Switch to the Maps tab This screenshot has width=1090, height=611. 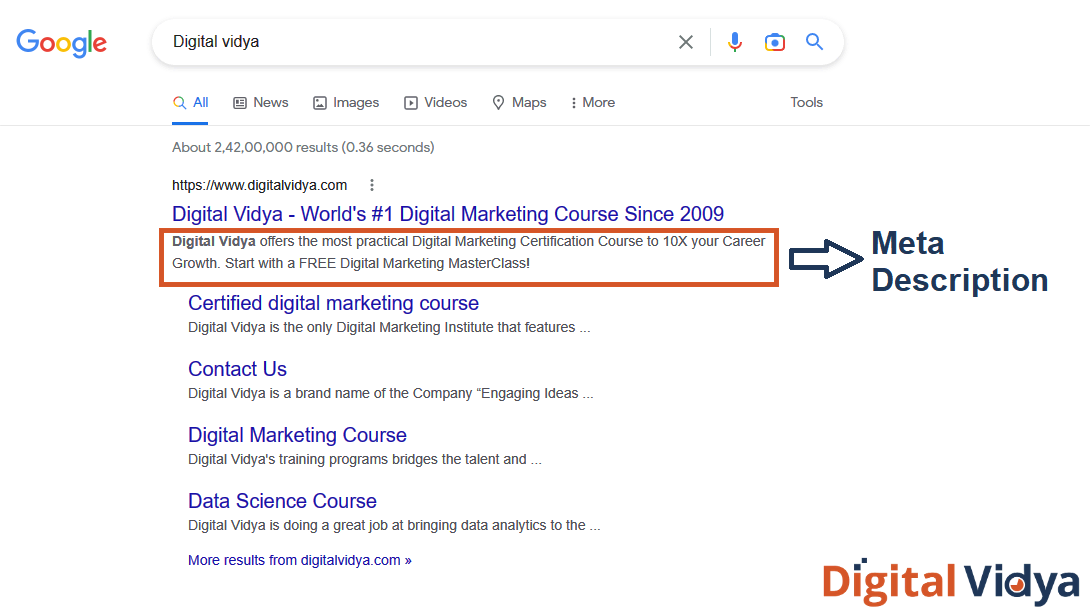coord(519,103)
